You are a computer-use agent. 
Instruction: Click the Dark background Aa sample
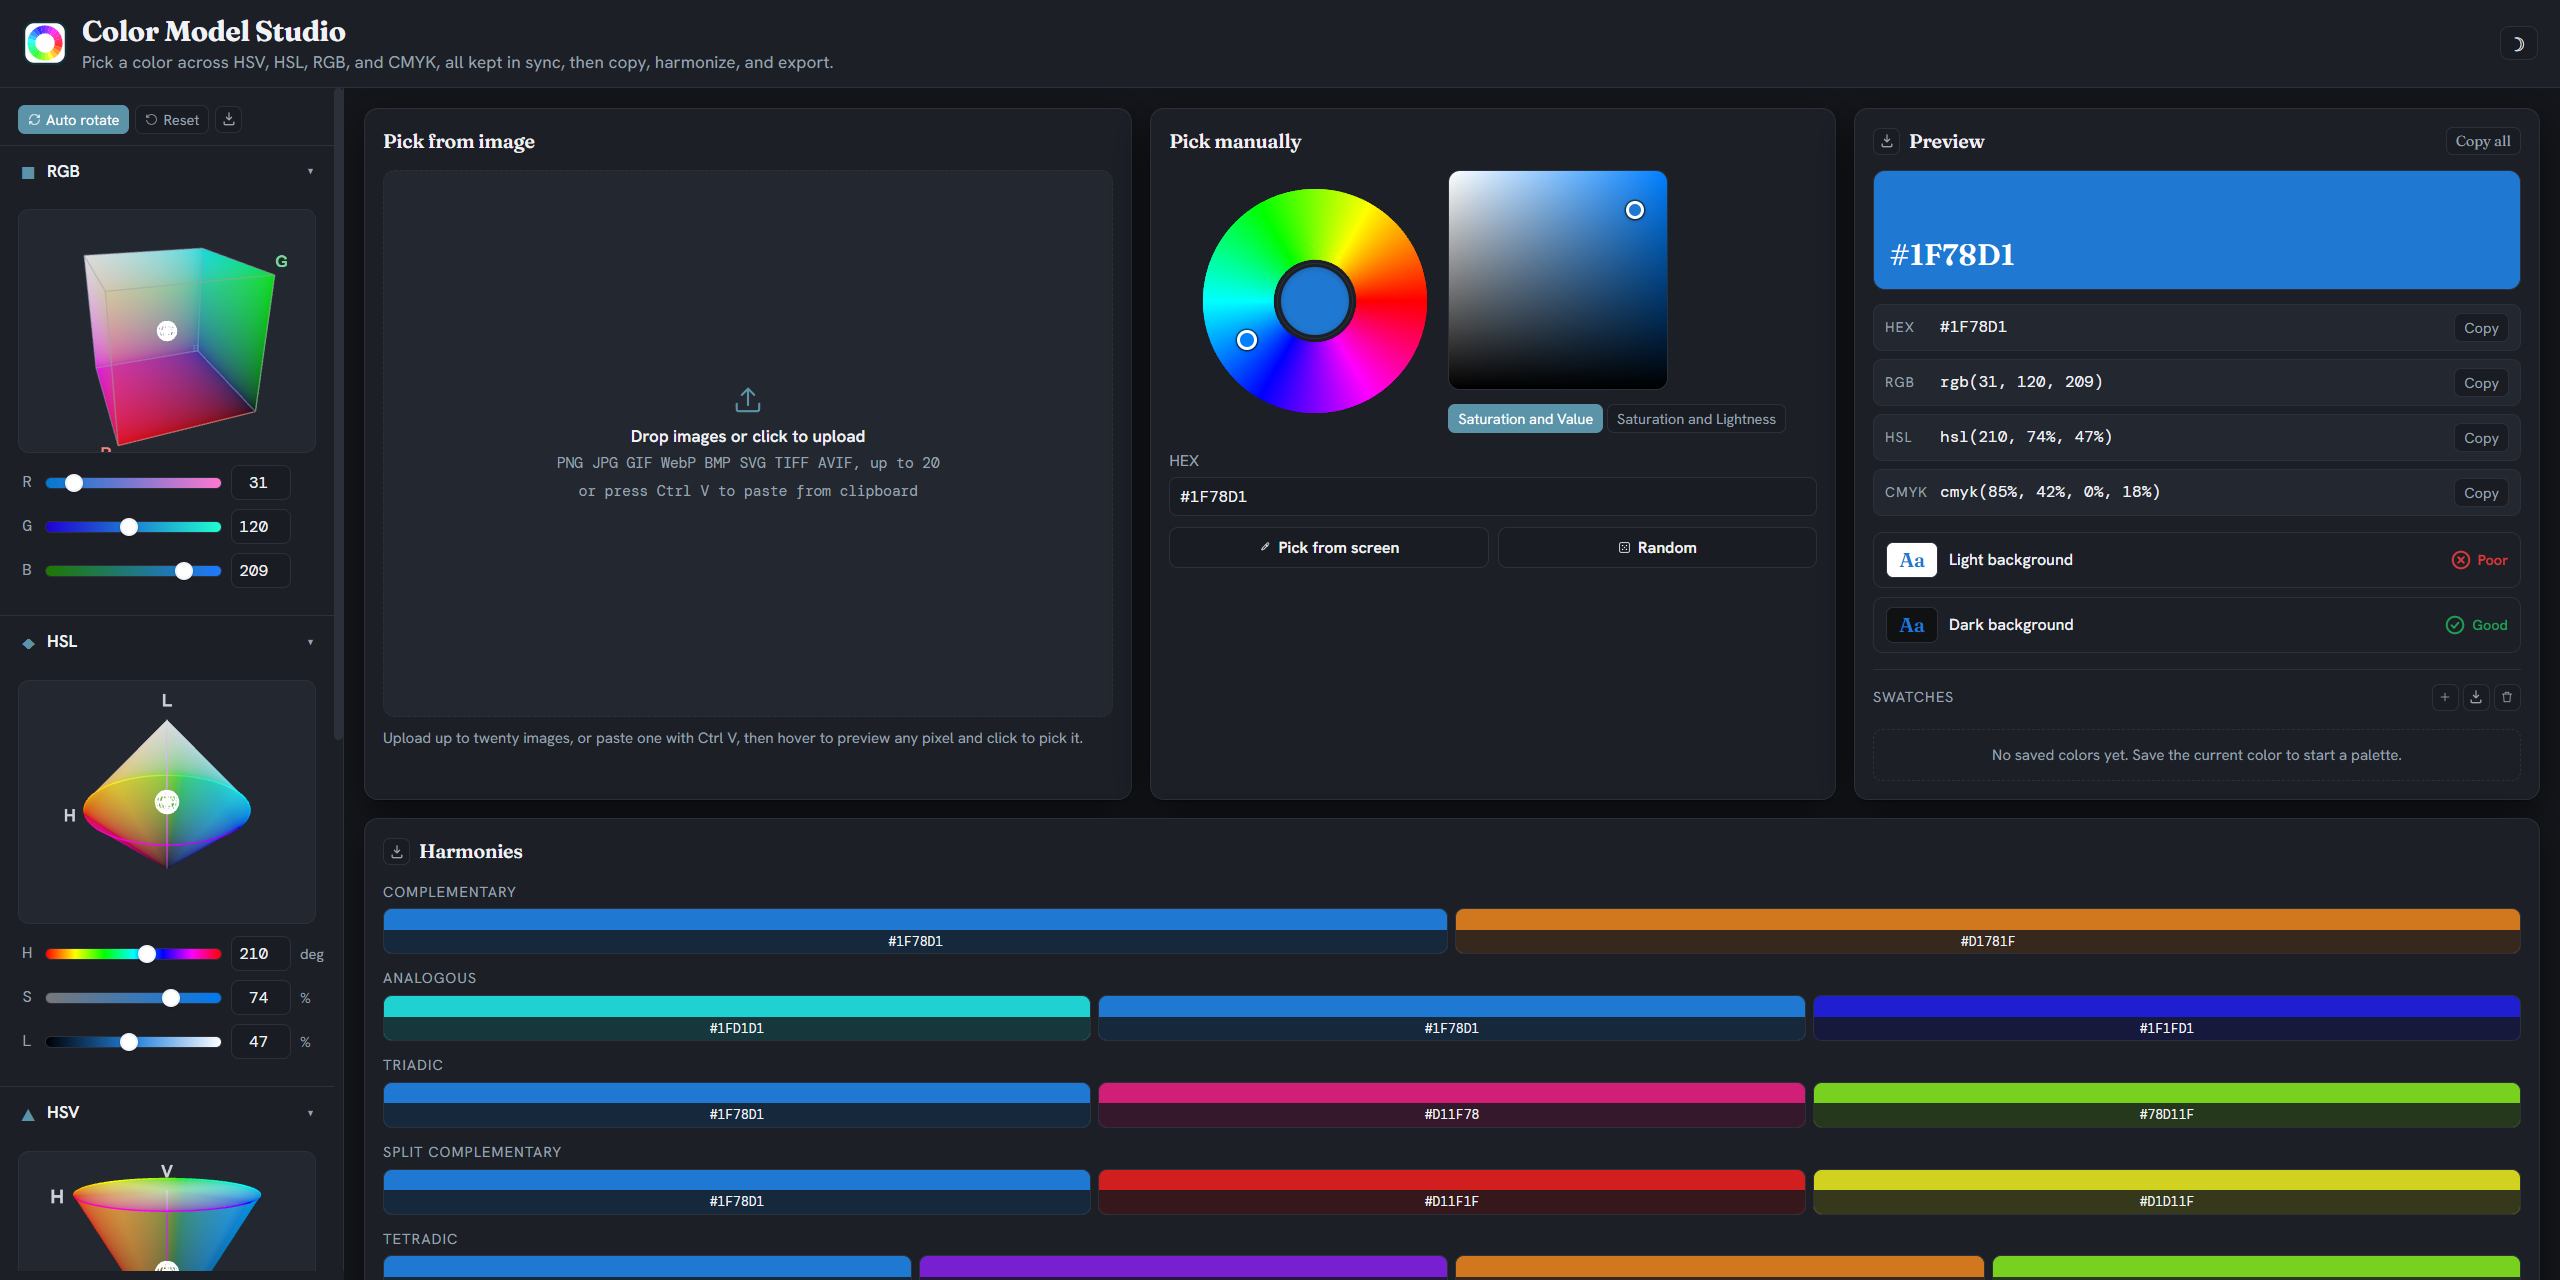tap(1912, 625)
